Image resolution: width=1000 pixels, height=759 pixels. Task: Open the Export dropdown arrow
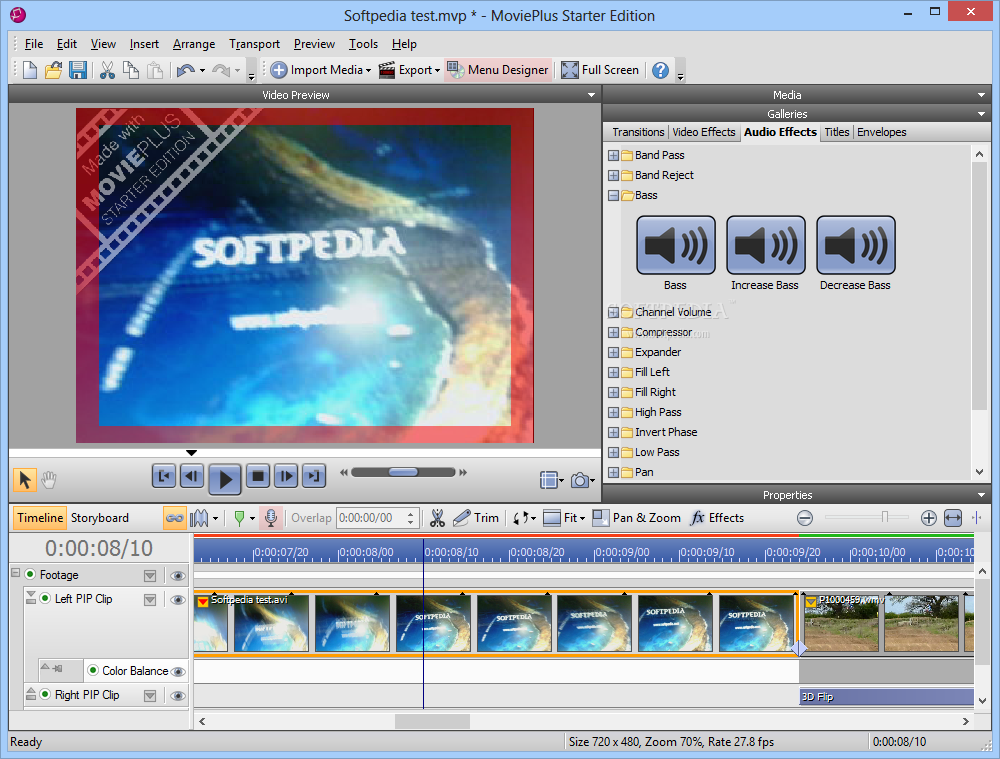438,70
